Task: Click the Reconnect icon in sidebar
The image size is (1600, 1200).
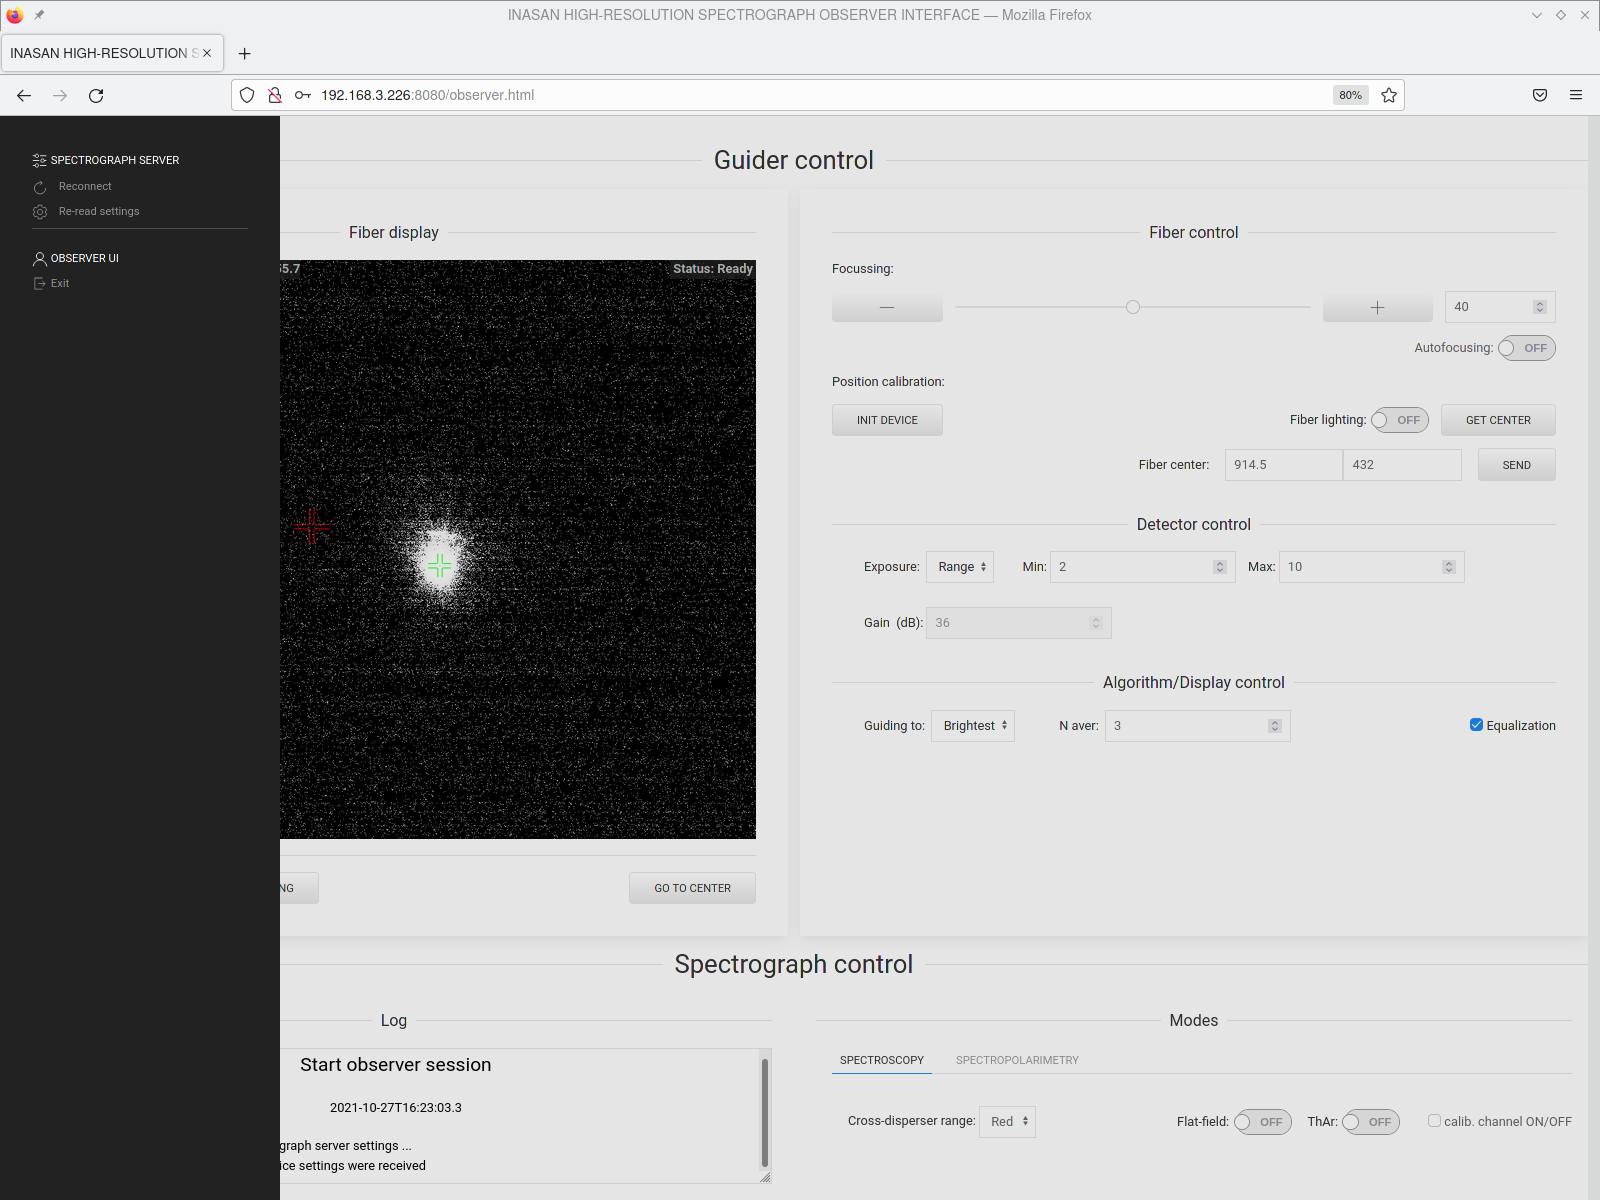Action: click(x=40, y=187)
